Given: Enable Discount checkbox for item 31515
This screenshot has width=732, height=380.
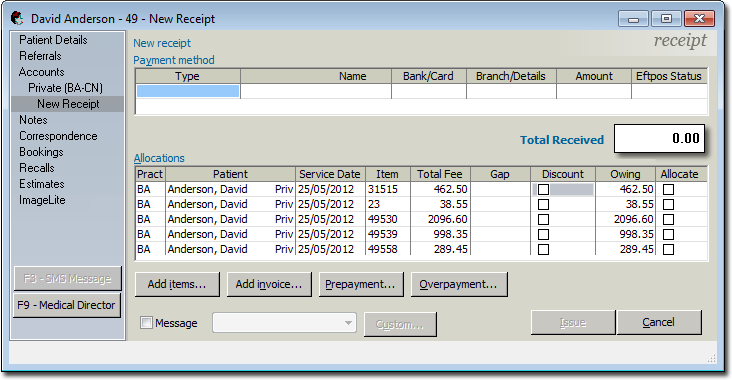Looking at the screenshot, I should [x=543, y=190].
